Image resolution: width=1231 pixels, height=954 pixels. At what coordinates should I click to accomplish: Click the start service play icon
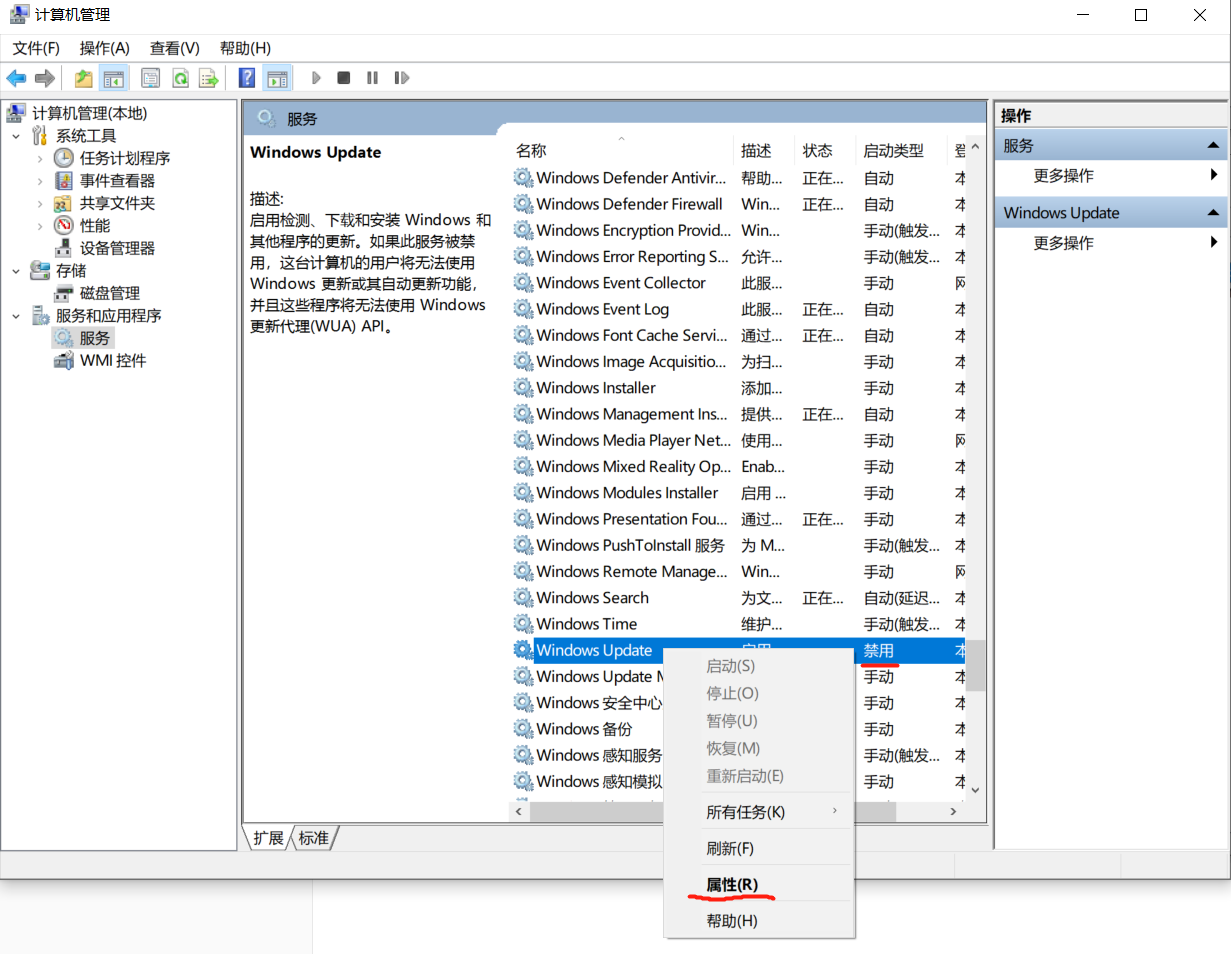(x=316, y=78)
